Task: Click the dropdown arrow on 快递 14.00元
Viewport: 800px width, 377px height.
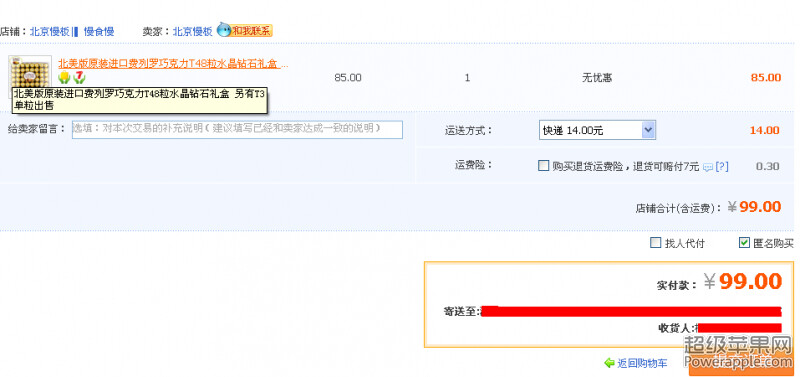Action: [x=648, y=130]
